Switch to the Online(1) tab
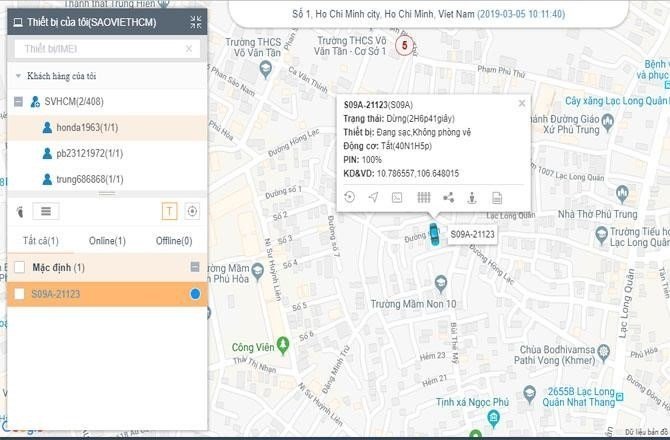 point(107,241)
